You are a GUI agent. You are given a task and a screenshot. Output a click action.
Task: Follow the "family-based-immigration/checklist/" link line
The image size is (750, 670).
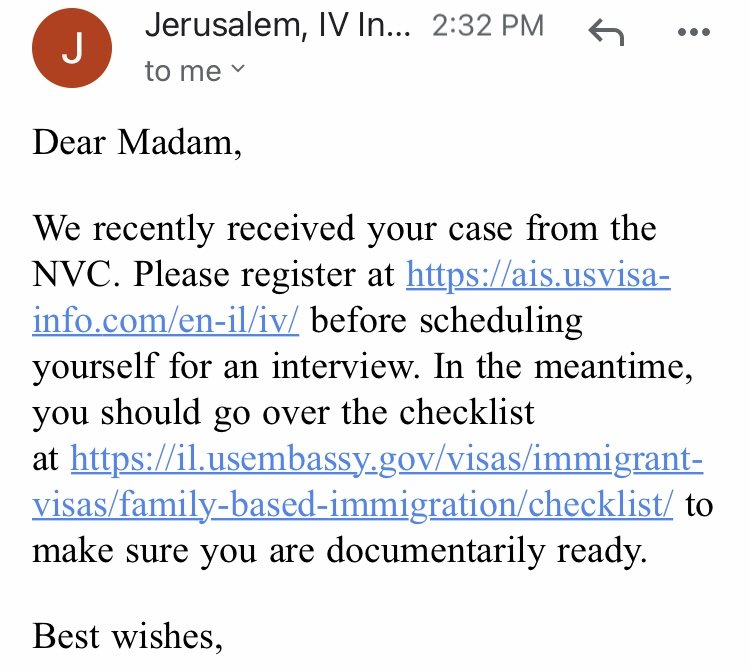point(353,505)
